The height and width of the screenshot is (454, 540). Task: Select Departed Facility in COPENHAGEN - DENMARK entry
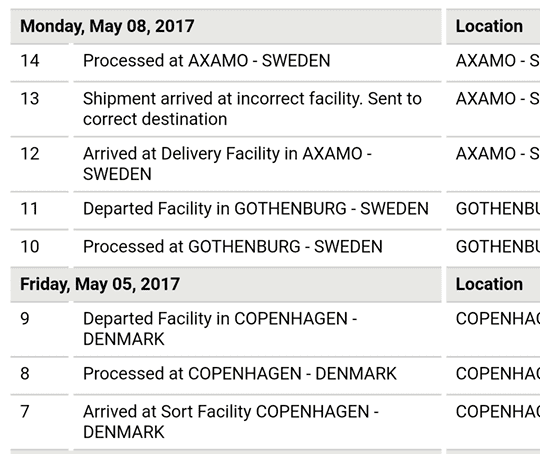click(220, 329)
